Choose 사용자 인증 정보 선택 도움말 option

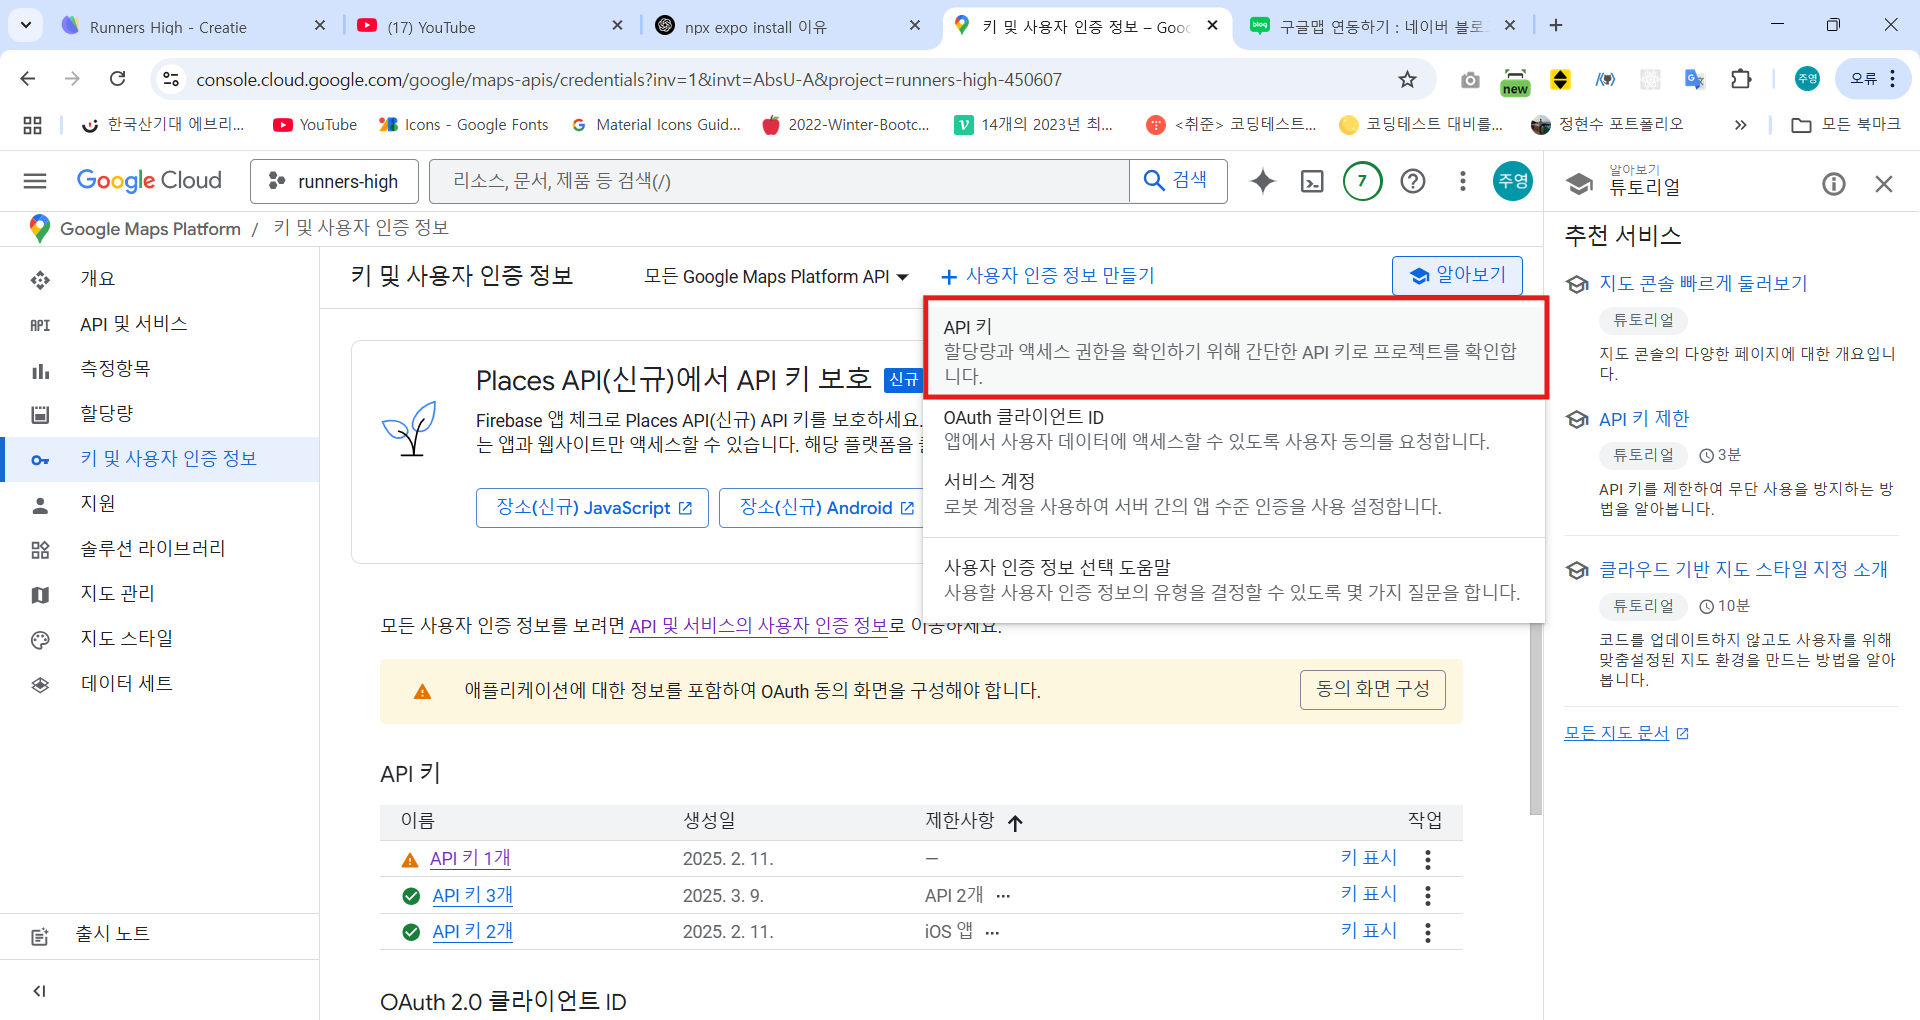pyautogui.click(x=1235, y=580)
